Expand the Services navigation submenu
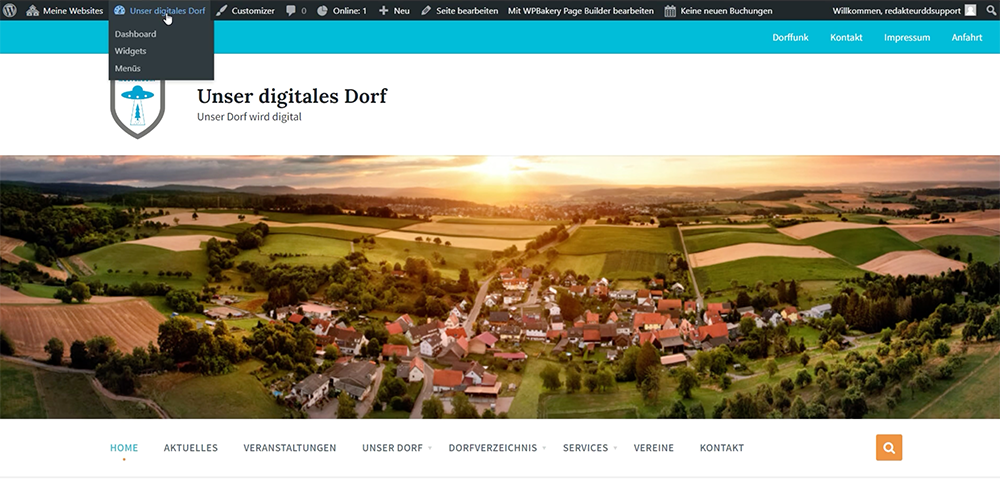1000x504 pixels. [585, 448]
